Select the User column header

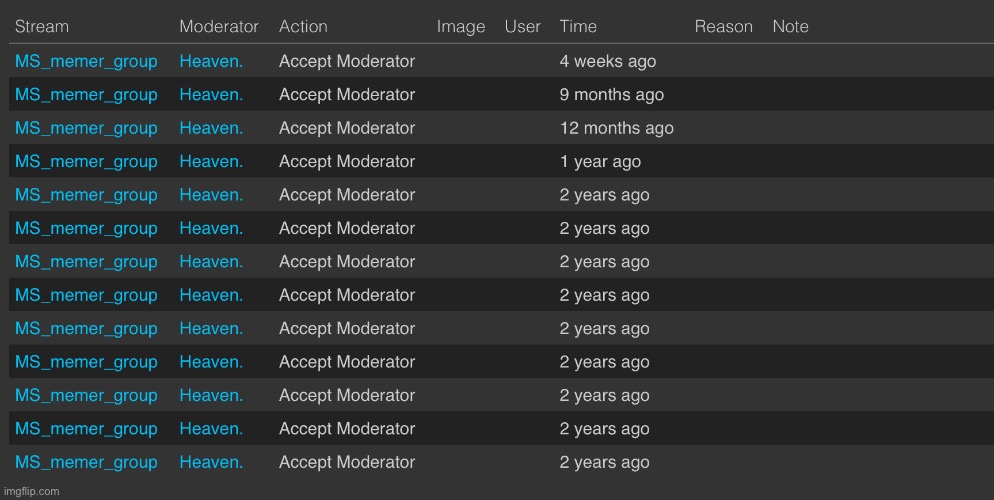[x=522, y=27]
